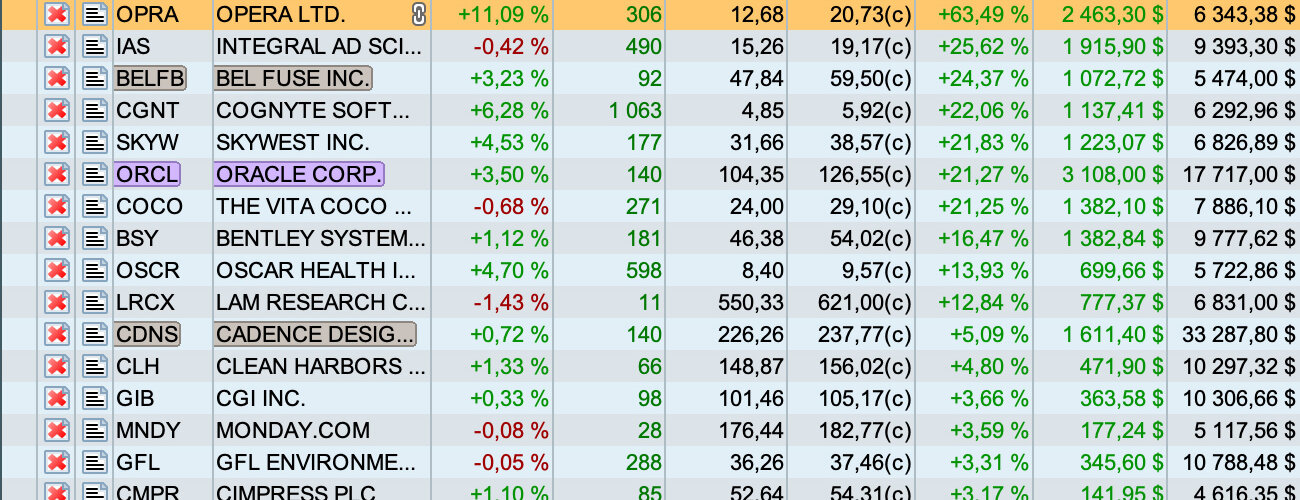The width and height of the screenshot is (1300, 500).
Task: Open MNDY document icon
Action: (95, 431)
